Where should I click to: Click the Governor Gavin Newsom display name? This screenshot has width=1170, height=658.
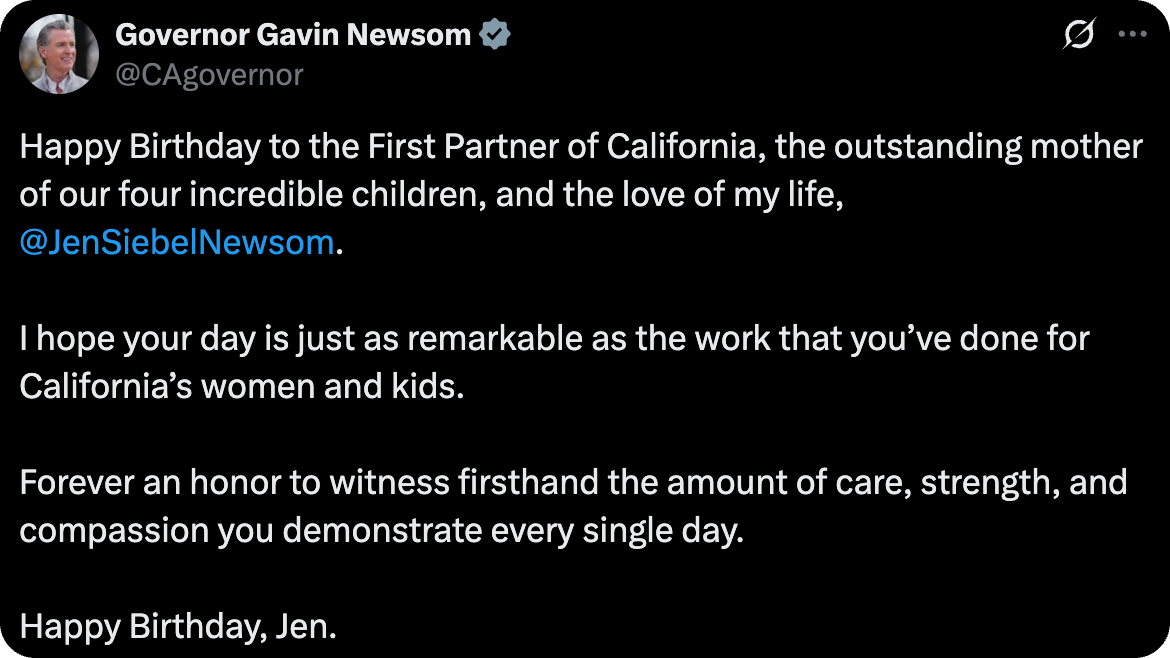[x=293, y=34]
